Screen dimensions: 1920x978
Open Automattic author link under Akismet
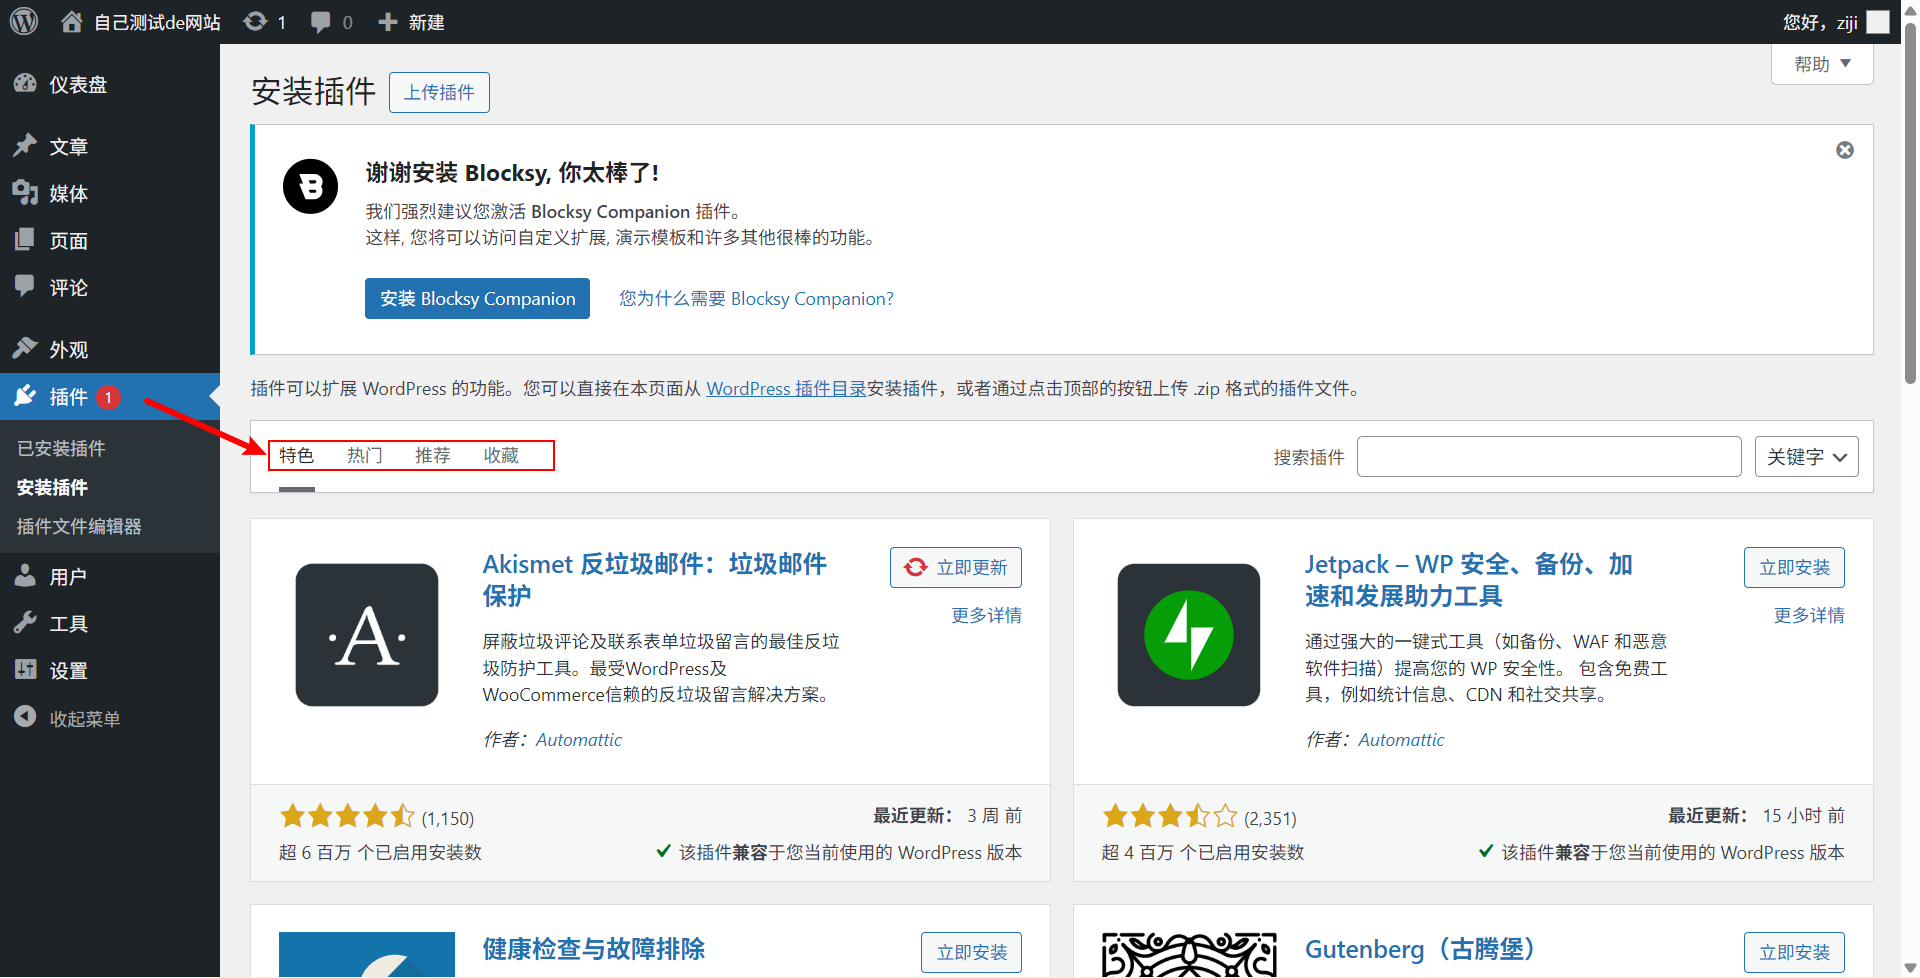point(578,740)
